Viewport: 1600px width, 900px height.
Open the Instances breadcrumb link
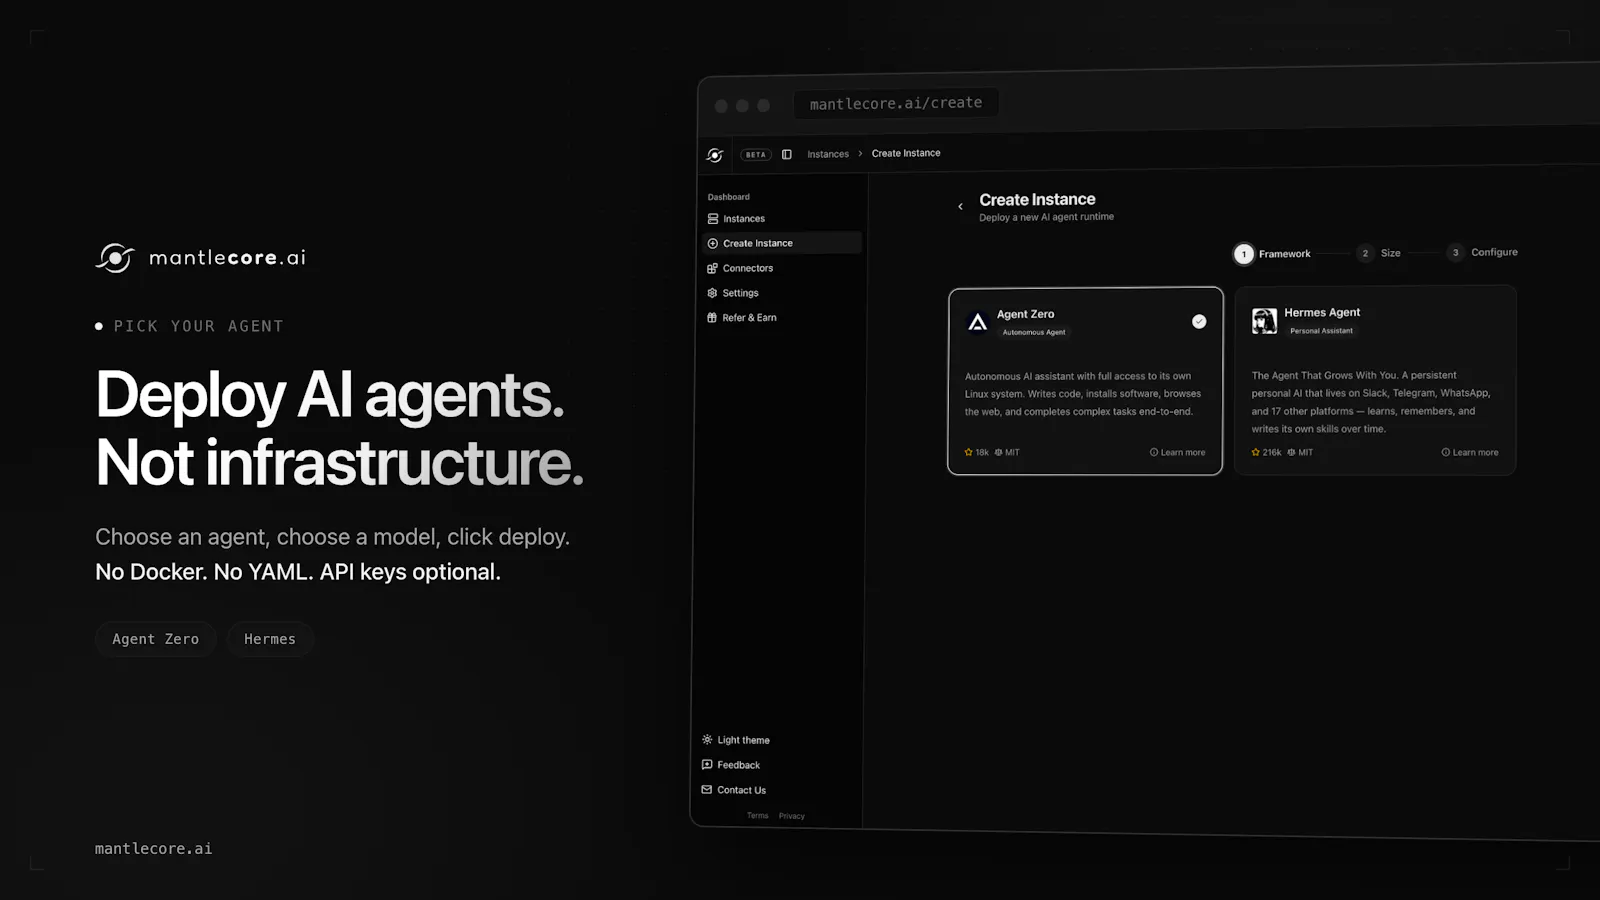828,154
